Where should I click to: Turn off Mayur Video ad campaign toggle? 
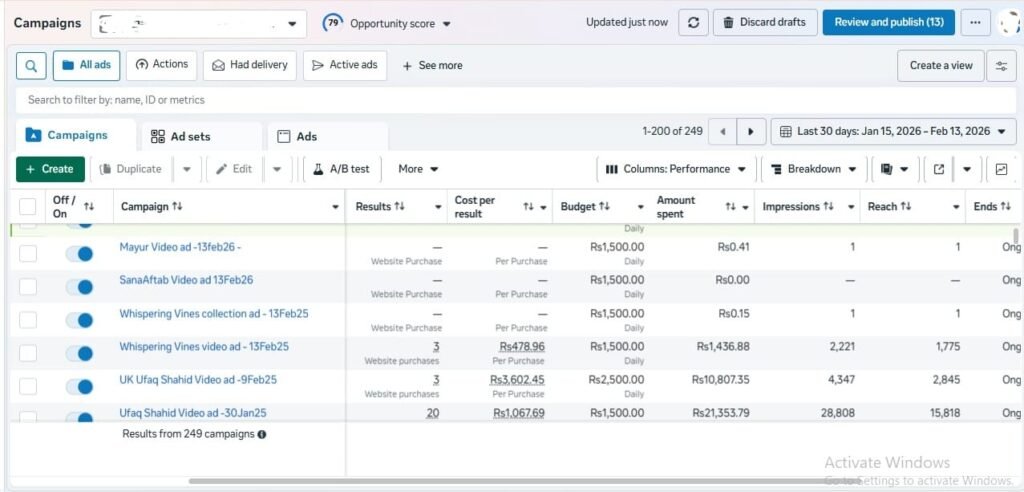(x=79, y=254)
